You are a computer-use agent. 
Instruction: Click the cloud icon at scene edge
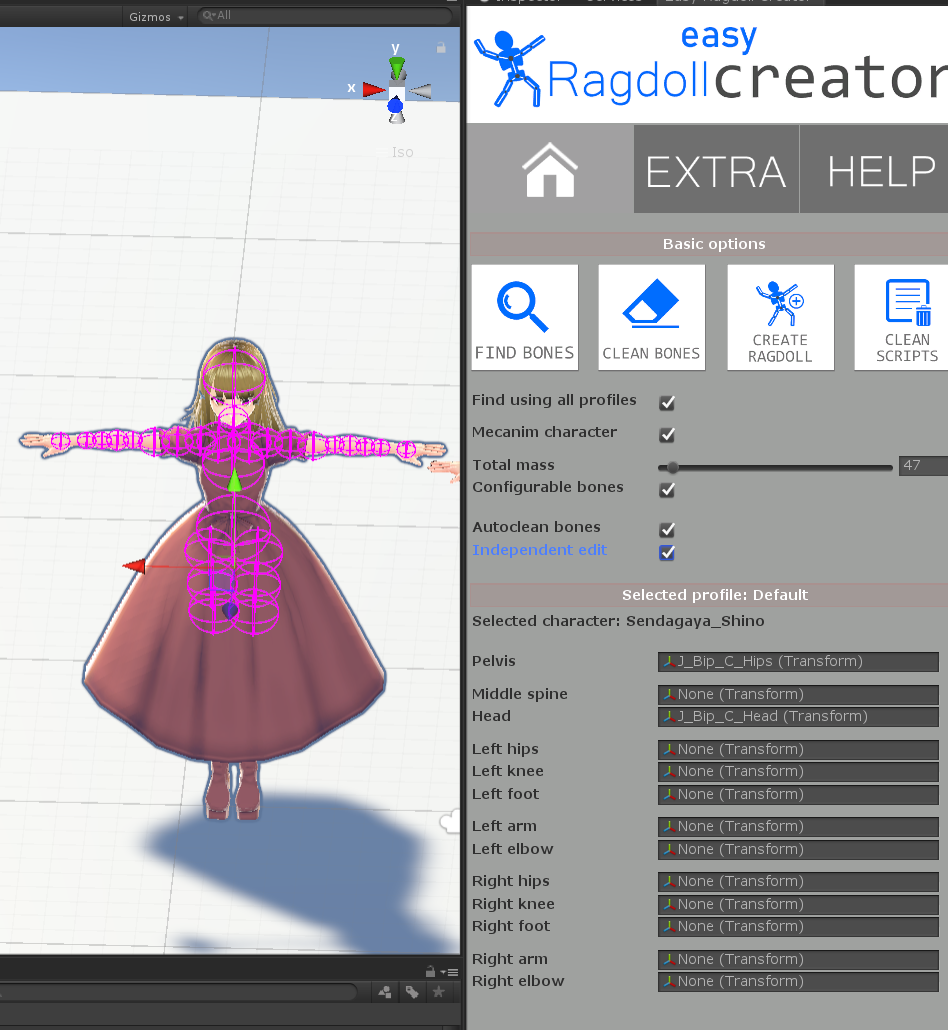[451, 822]
